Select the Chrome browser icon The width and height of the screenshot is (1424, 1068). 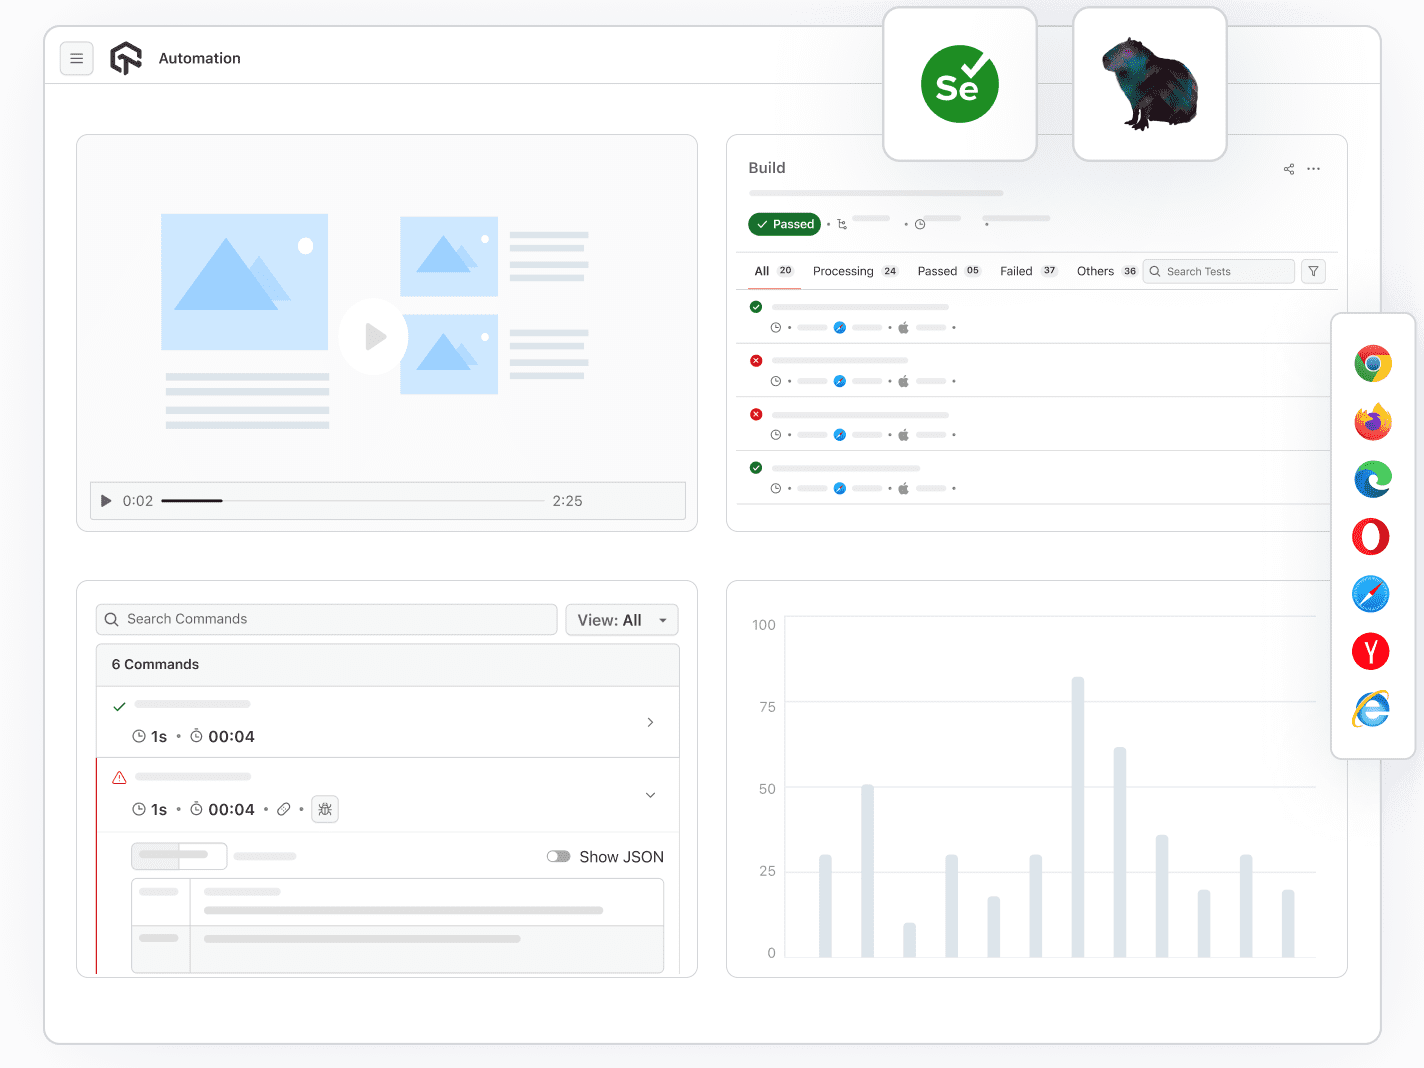pyautogui.click(x=1371, y=363)
